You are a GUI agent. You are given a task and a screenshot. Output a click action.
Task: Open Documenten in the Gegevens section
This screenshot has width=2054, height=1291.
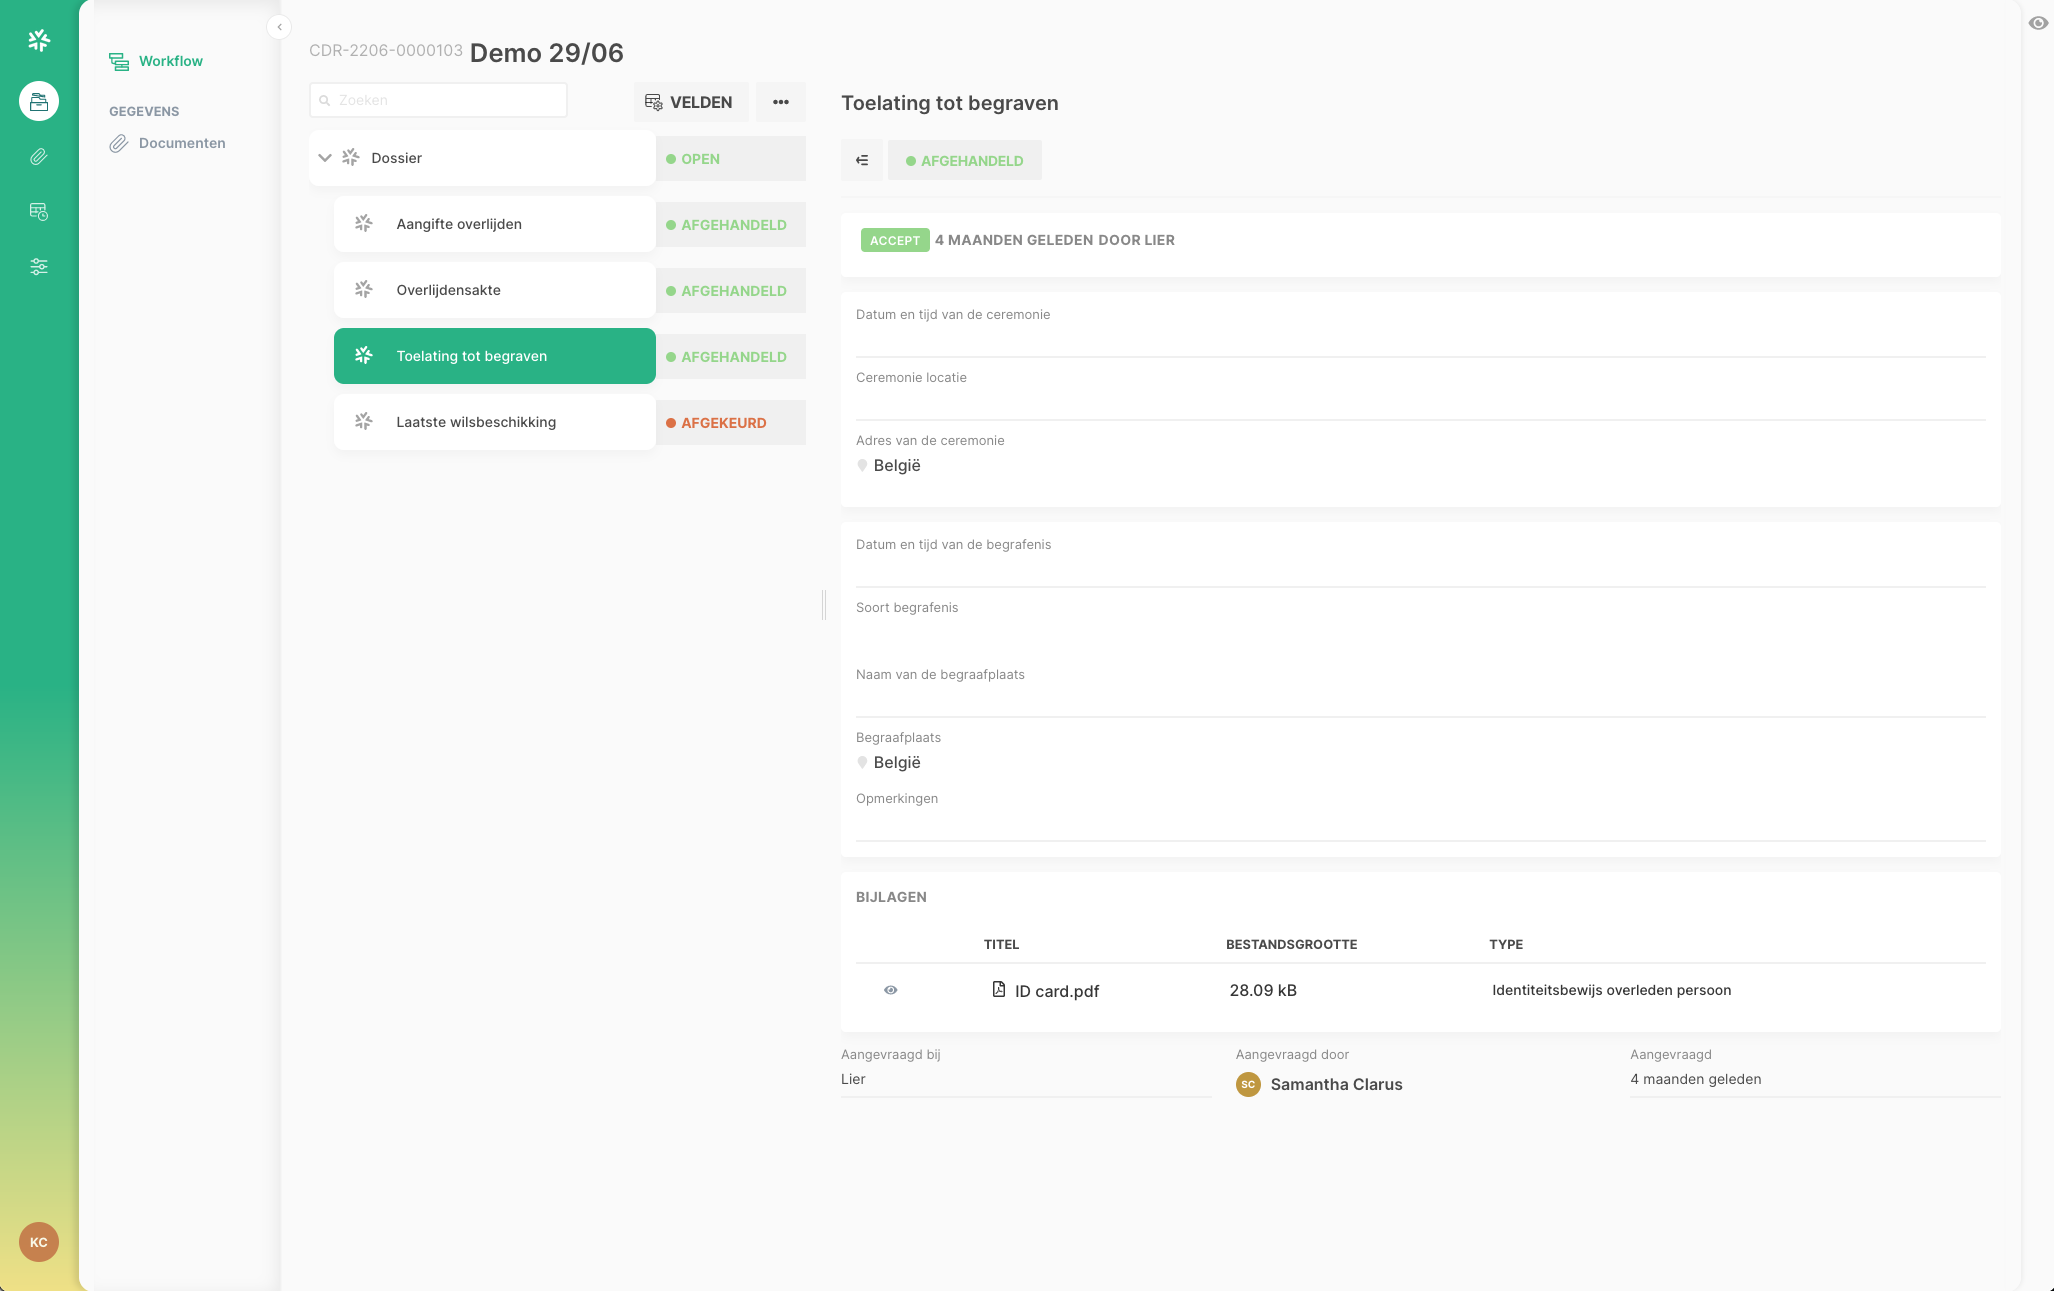click(181, 143)
